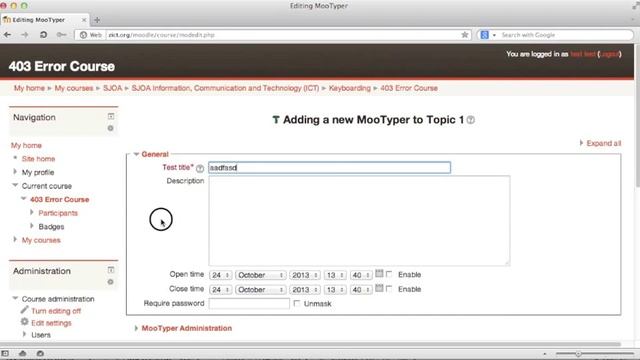The image size is (640, 360).
Task: Open calendar picker for Open time
Action: click(x=379, y=273)
